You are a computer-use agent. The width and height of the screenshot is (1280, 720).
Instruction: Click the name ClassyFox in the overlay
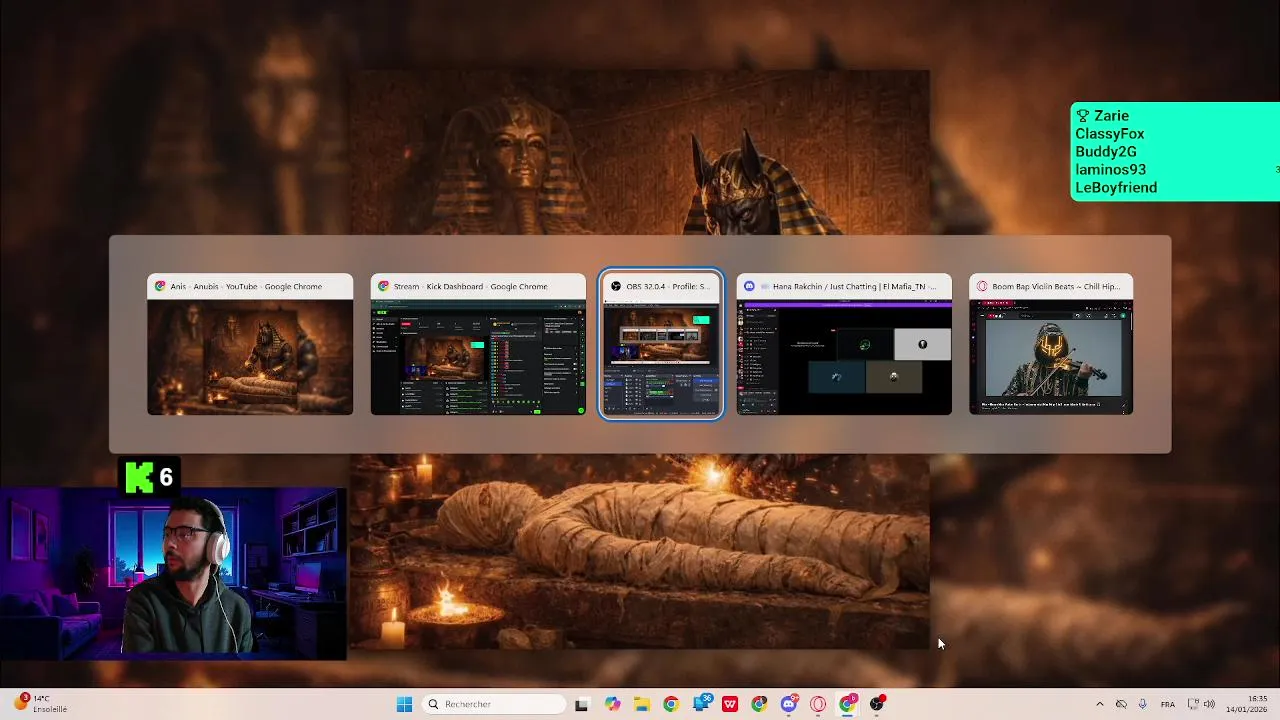pyautogui.click(x=1110, y=134)
